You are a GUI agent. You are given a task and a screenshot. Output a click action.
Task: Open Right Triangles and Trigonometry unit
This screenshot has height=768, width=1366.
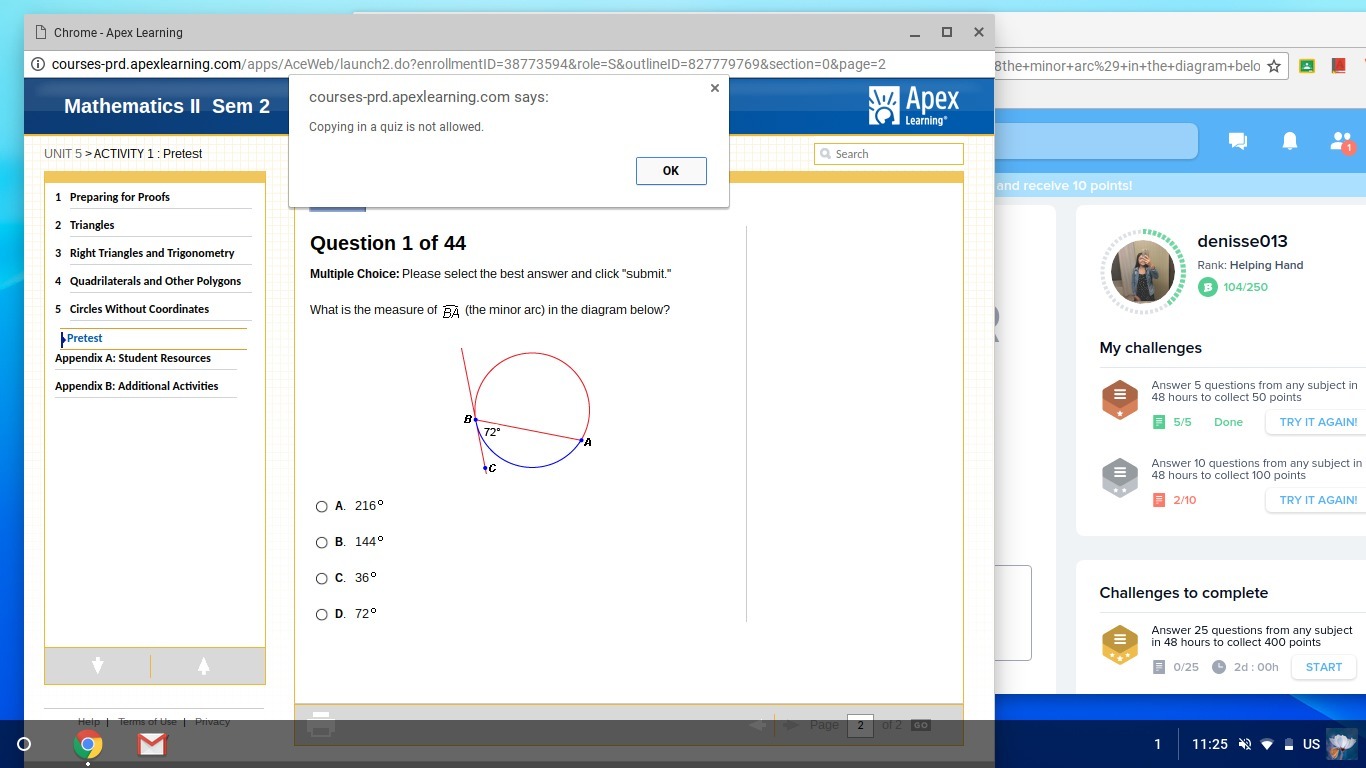[152, 253]
